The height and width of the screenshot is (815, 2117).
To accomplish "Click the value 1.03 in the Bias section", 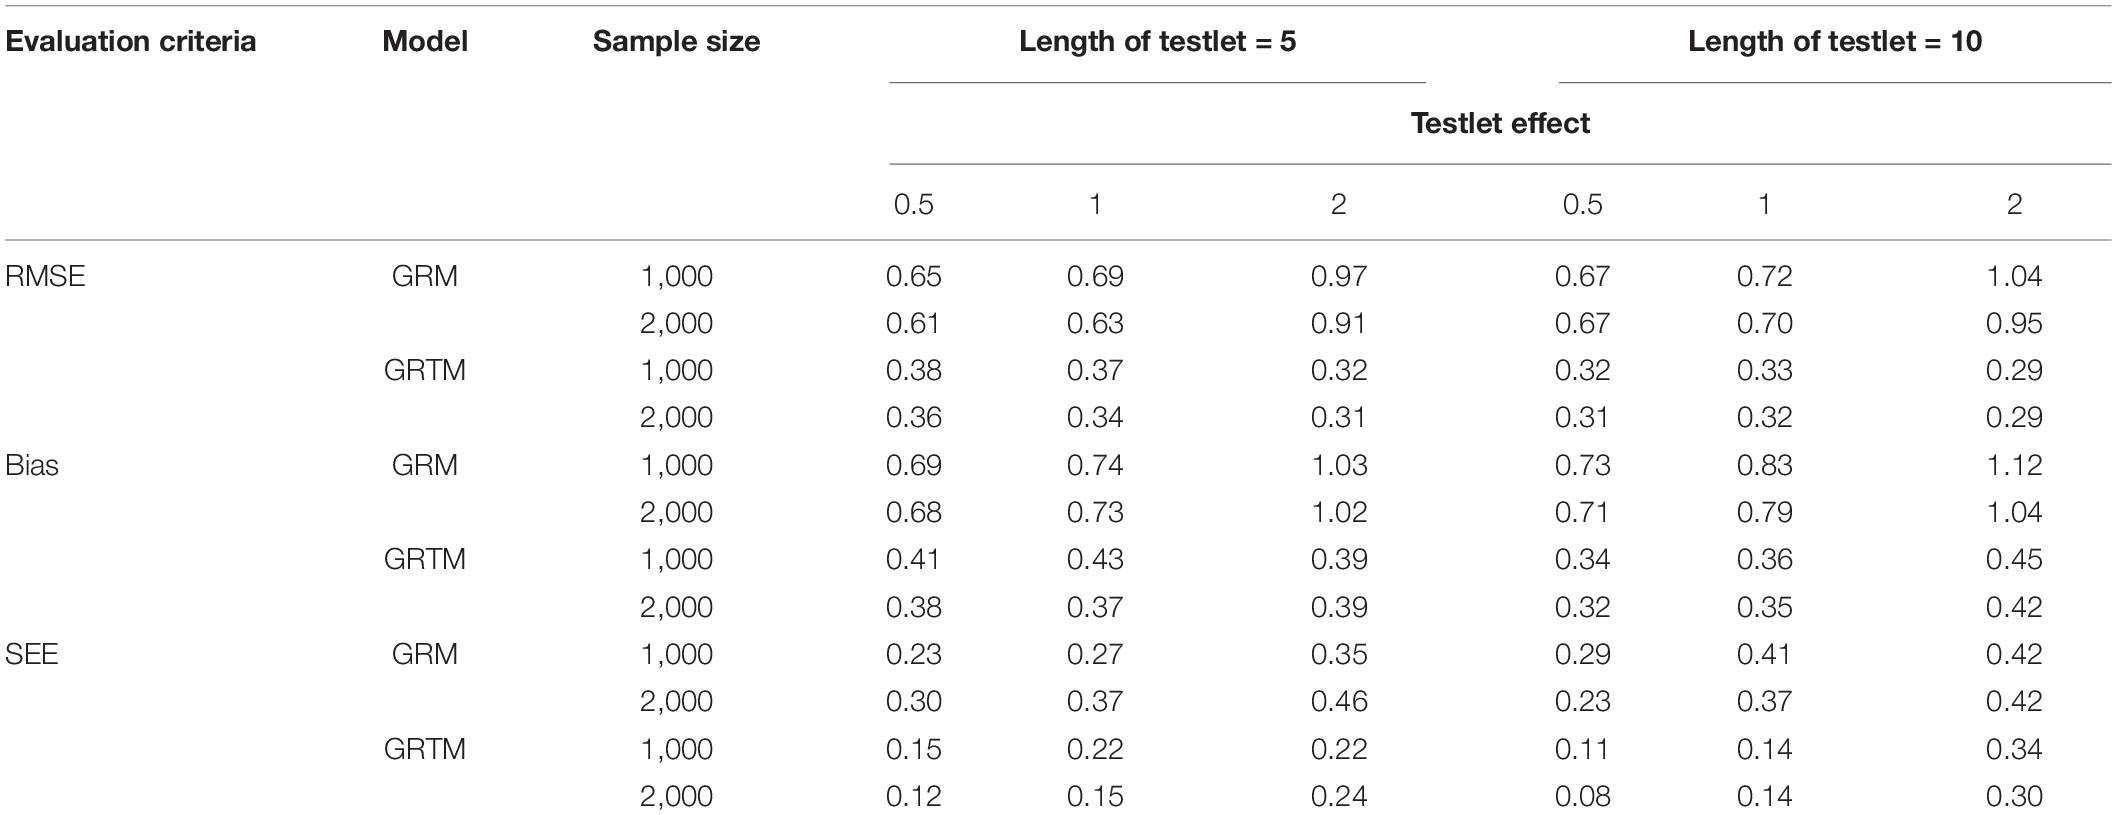I will coord(1339,465).
